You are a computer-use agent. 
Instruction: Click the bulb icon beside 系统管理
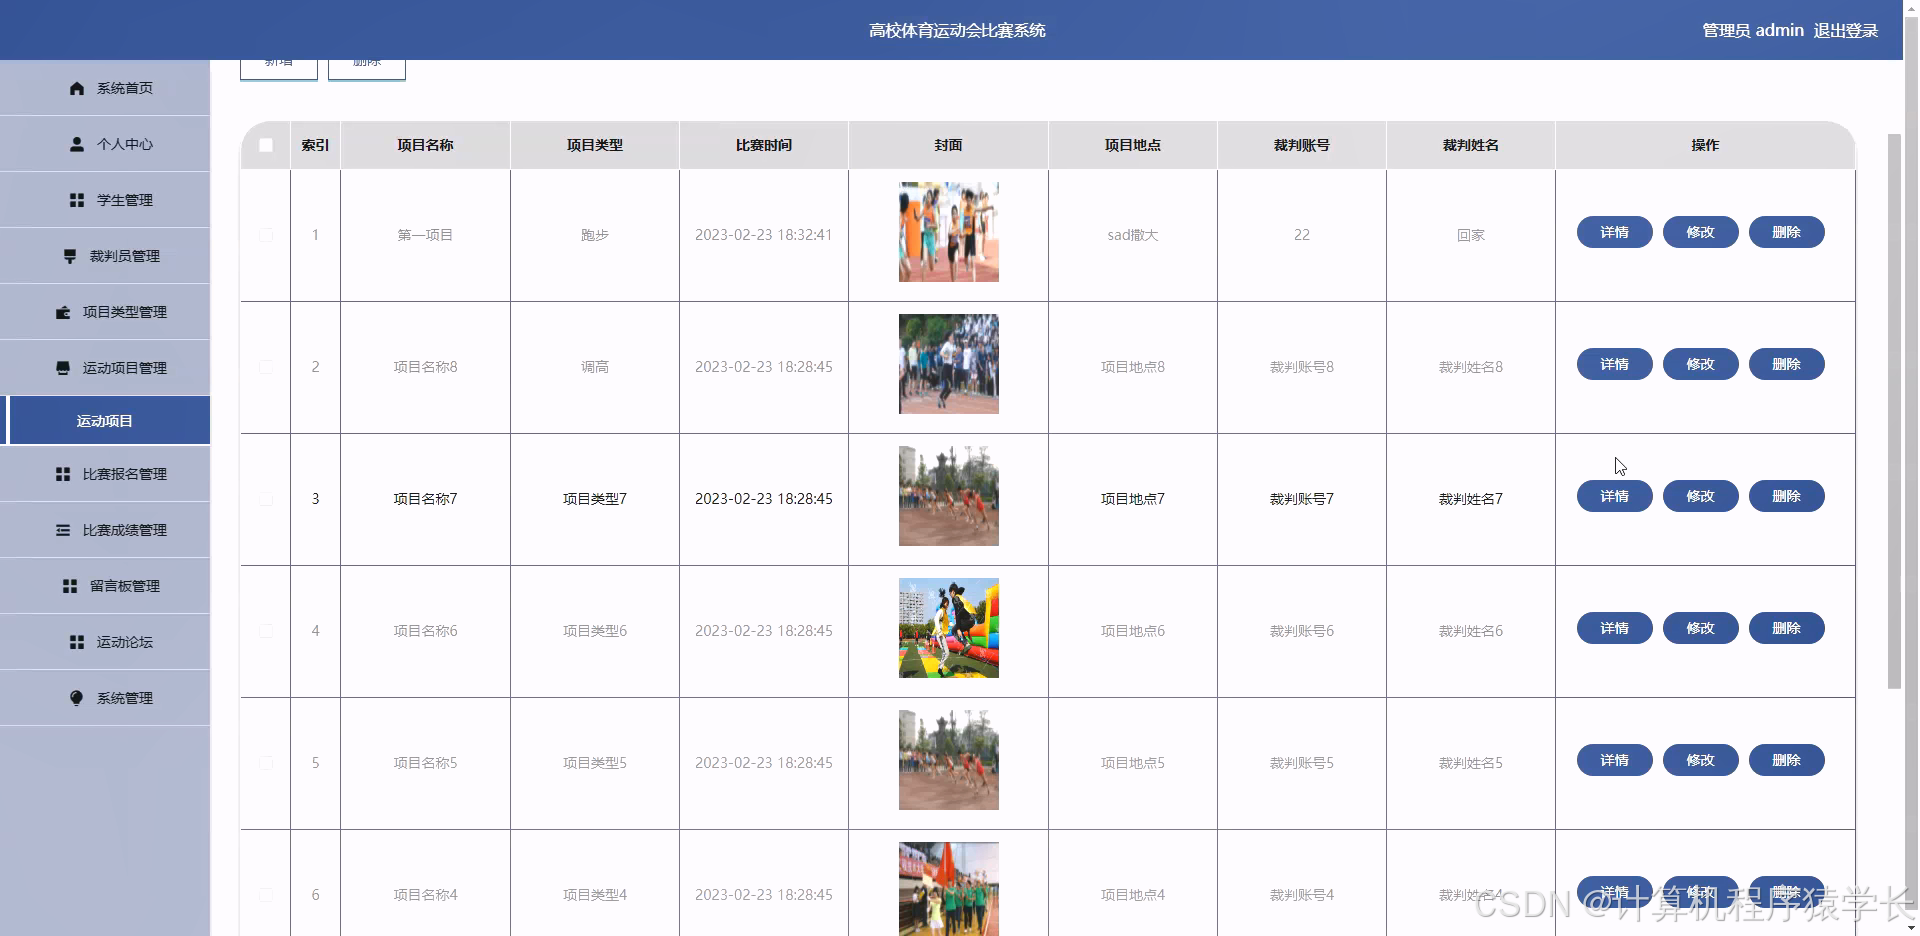coord(77,698)
